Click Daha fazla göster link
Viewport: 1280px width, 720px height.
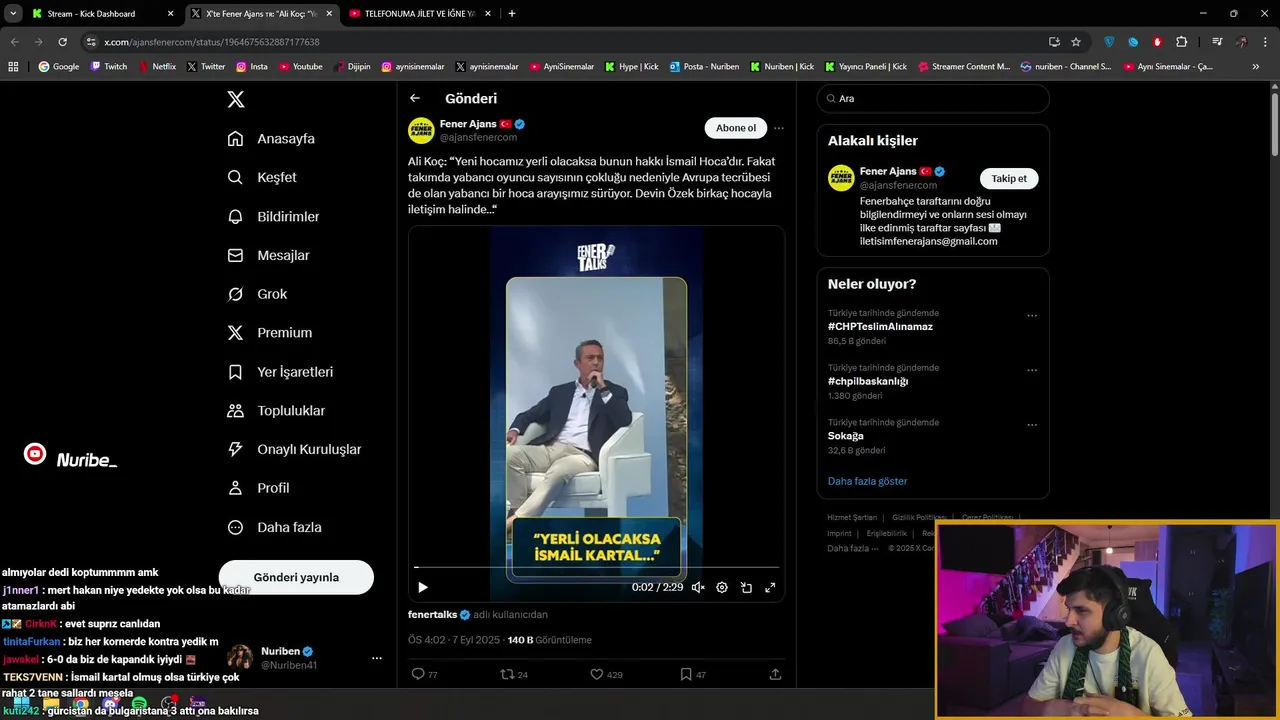pos(867,481)
